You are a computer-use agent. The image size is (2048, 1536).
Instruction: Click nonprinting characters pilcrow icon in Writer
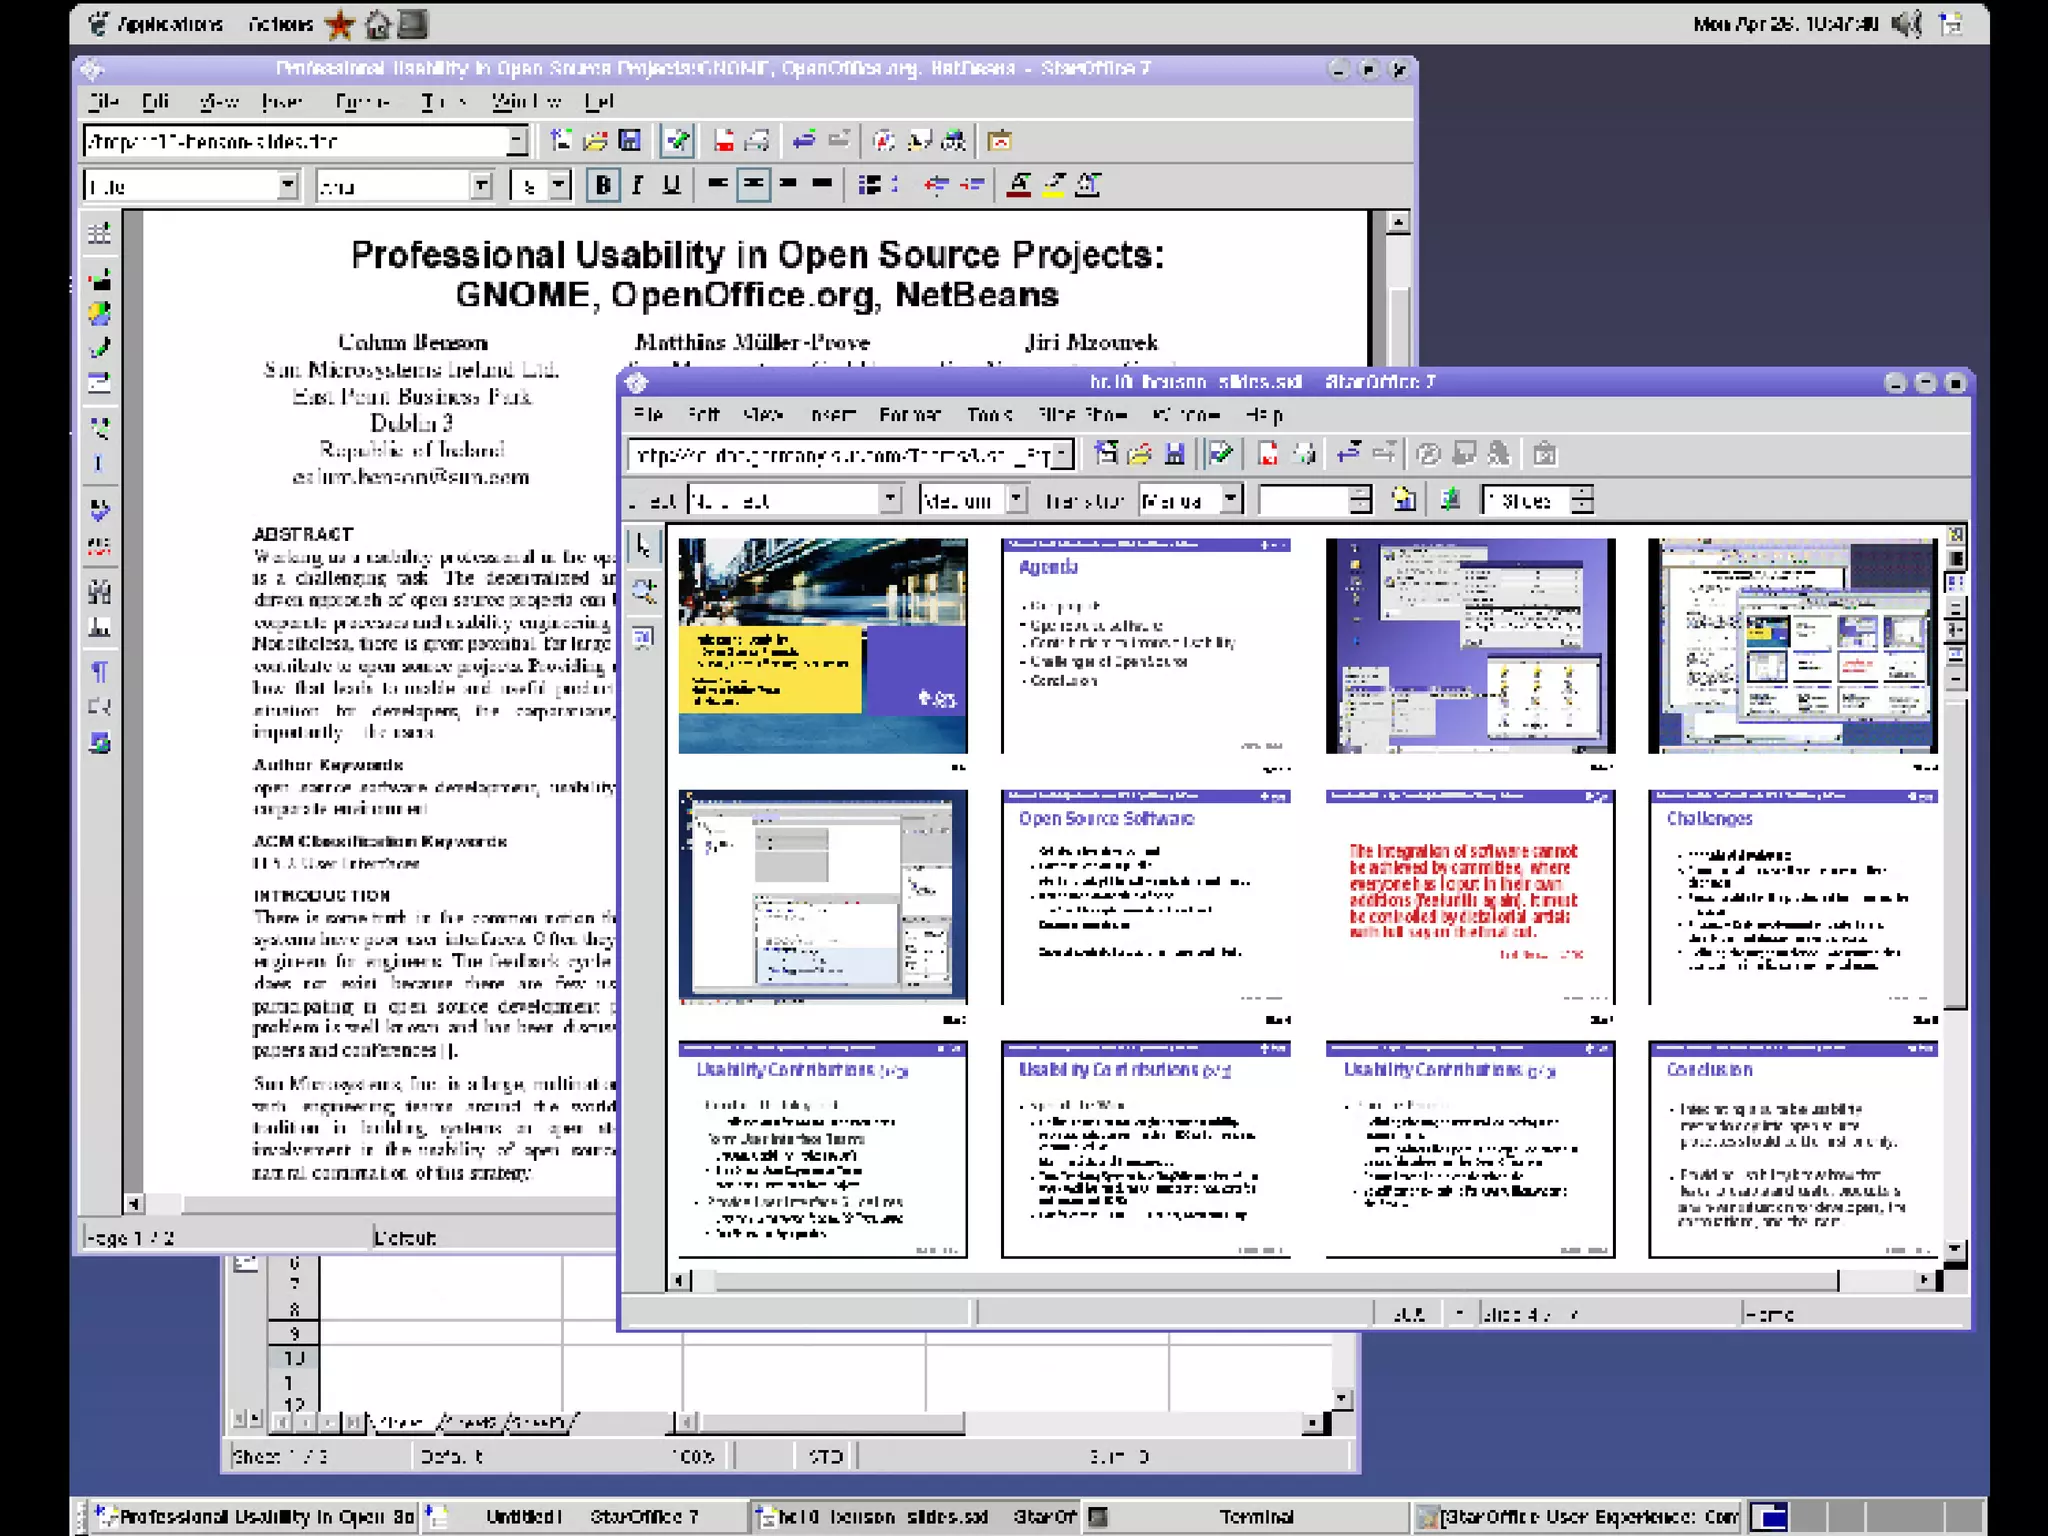[99, 671]
